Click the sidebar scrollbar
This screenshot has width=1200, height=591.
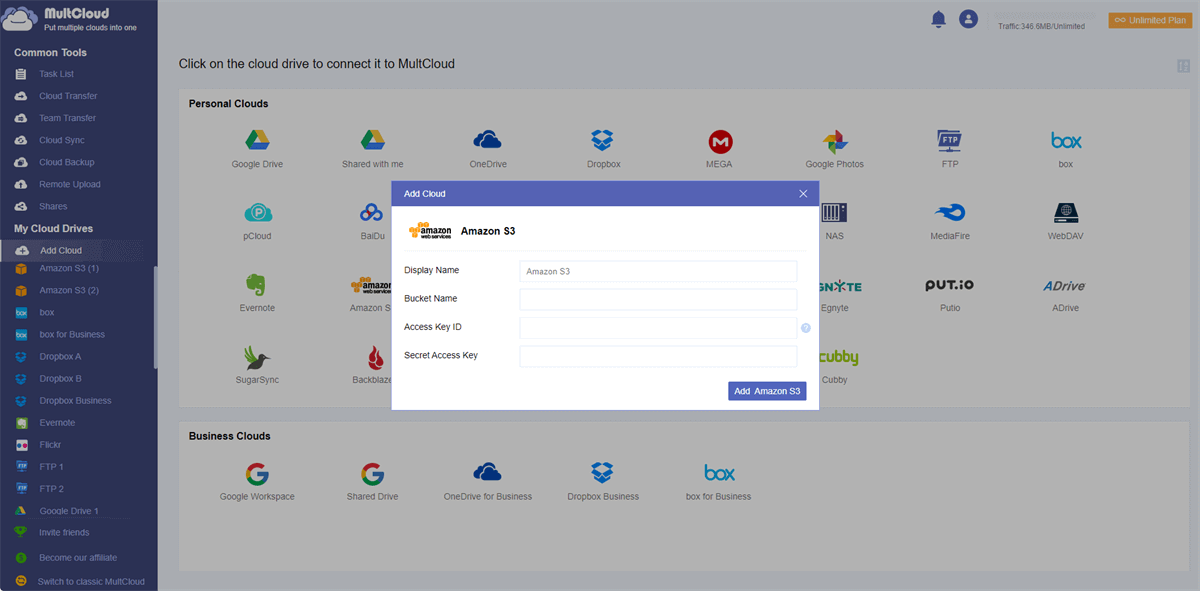[x=155, y=318]
